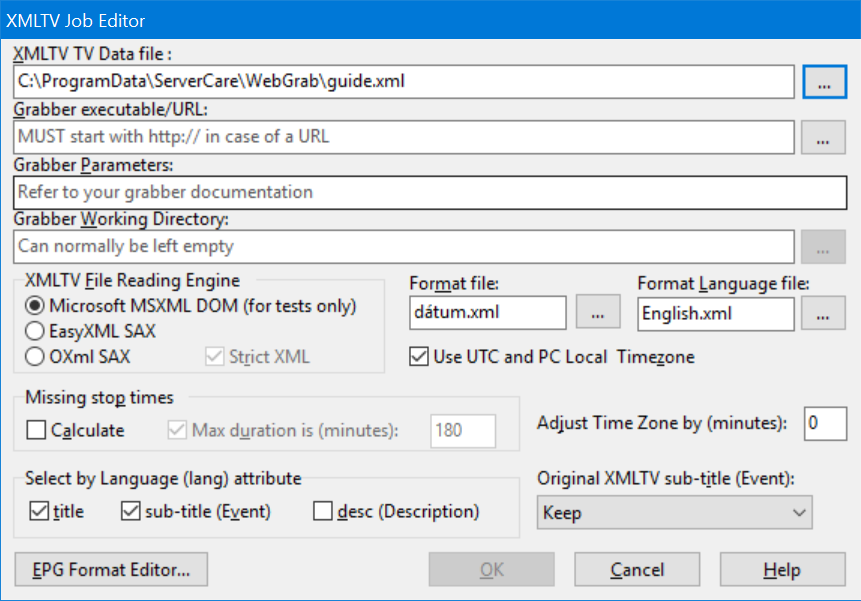Viewport: 861px width, 601px height.
Task: Browse for Format file dátum.xml
Action: pos(598,311)
